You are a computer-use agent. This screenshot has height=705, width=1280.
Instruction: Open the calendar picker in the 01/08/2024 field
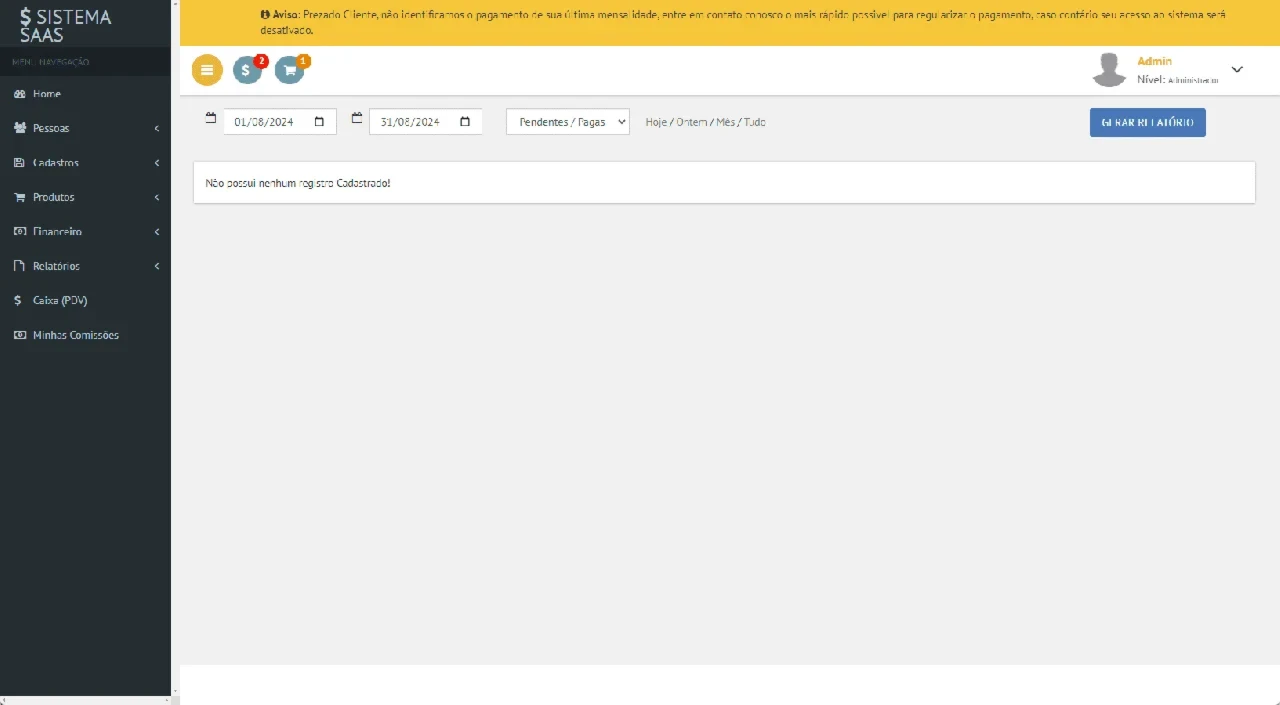coord(319,122)
